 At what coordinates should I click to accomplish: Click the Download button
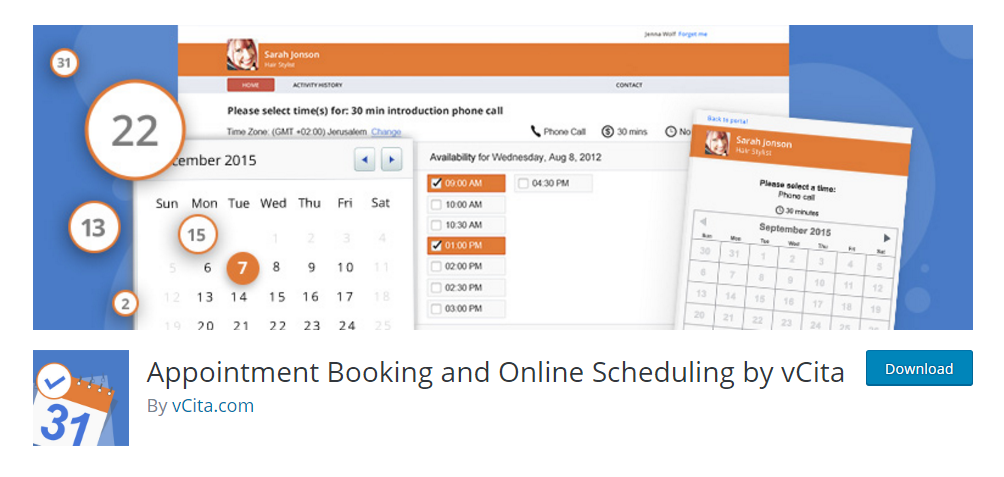point(919,368)
